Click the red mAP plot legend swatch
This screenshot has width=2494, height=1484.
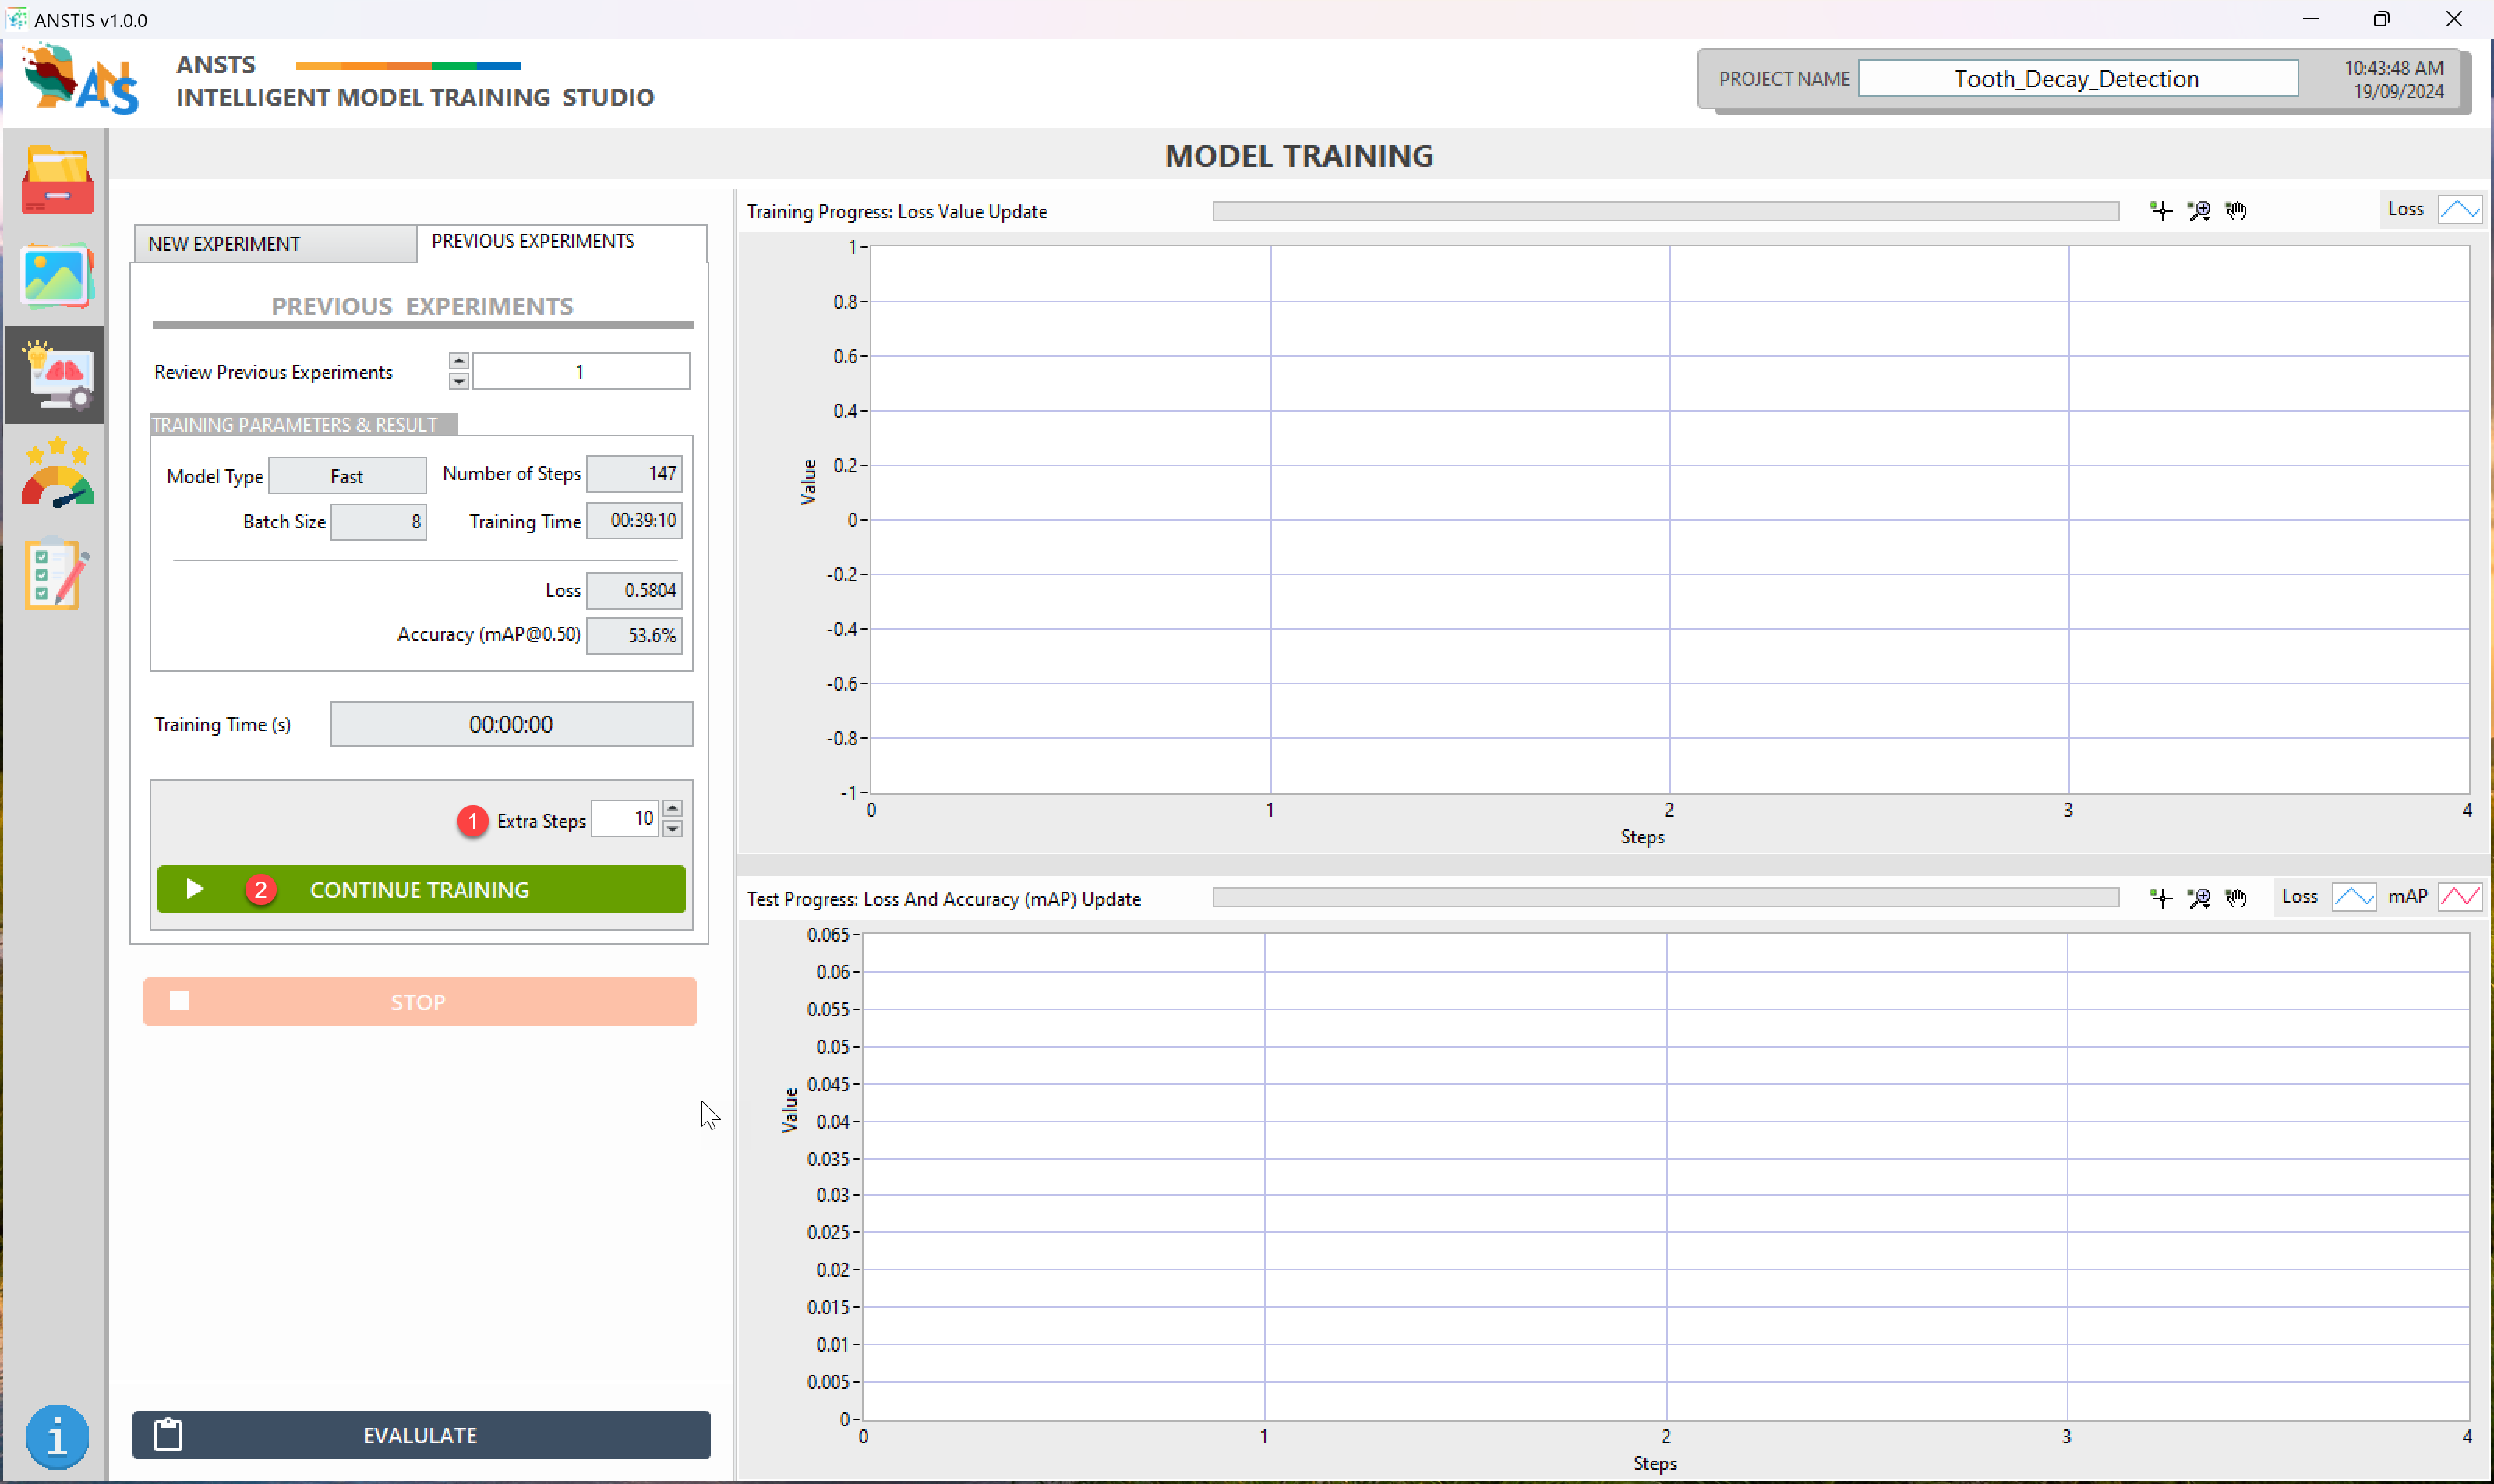pyautogui.click(x=2459, y=897)
